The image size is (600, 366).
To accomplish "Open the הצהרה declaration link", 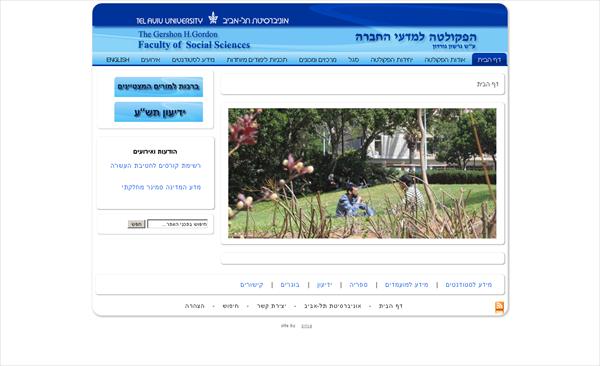I will (x=195, y=306).
